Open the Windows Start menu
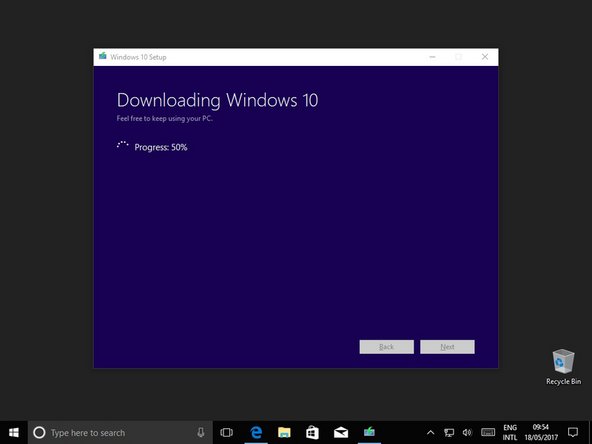Image resolution: width=592 pixels, height=444 pixels. coord(14,433)
